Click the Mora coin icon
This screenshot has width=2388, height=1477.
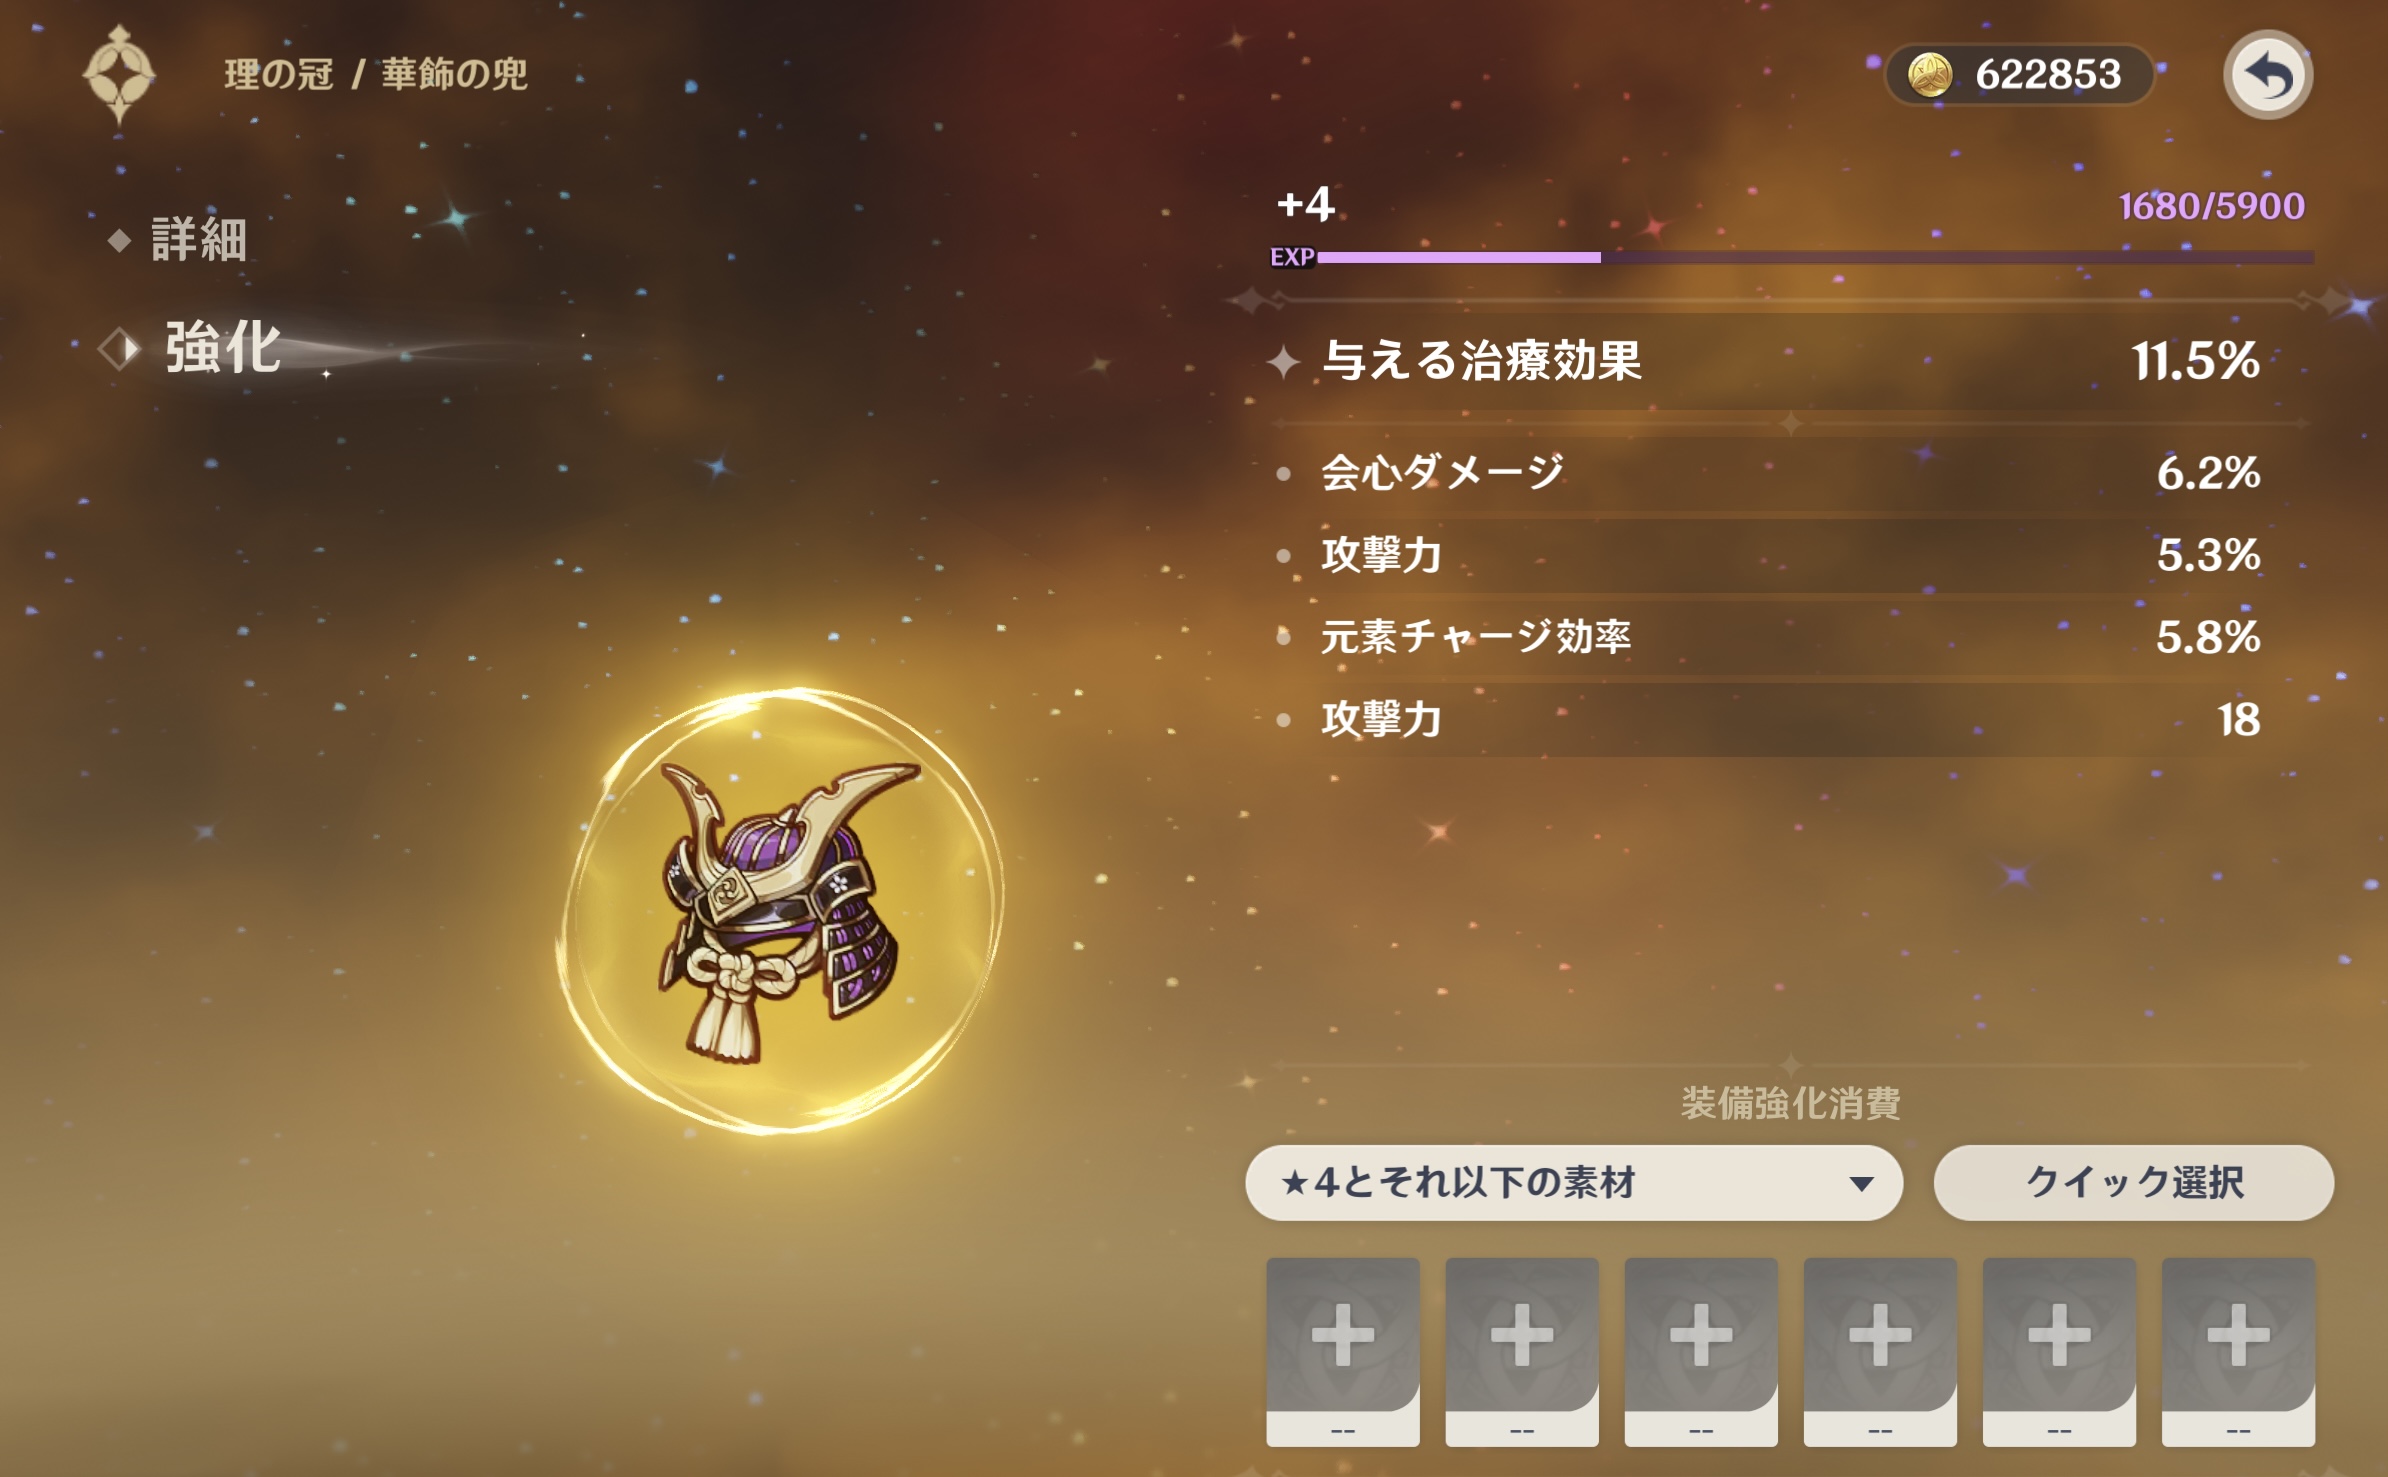click(x=1930, y=75)
